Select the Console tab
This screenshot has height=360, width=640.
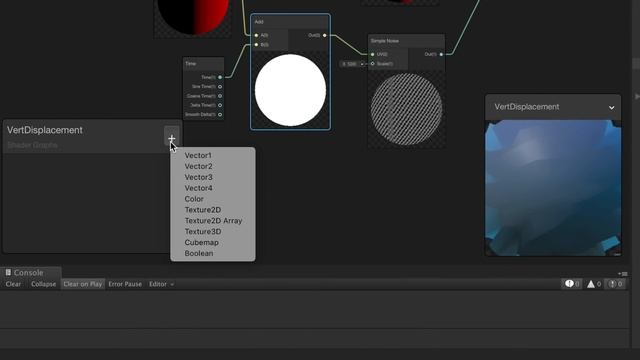[31, 273]
